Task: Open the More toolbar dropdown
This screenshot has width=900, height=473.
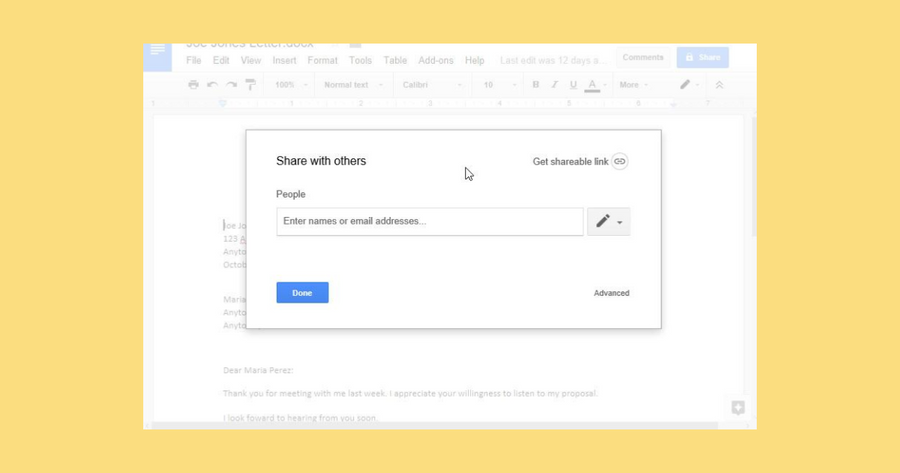Action: click(634, 85)
